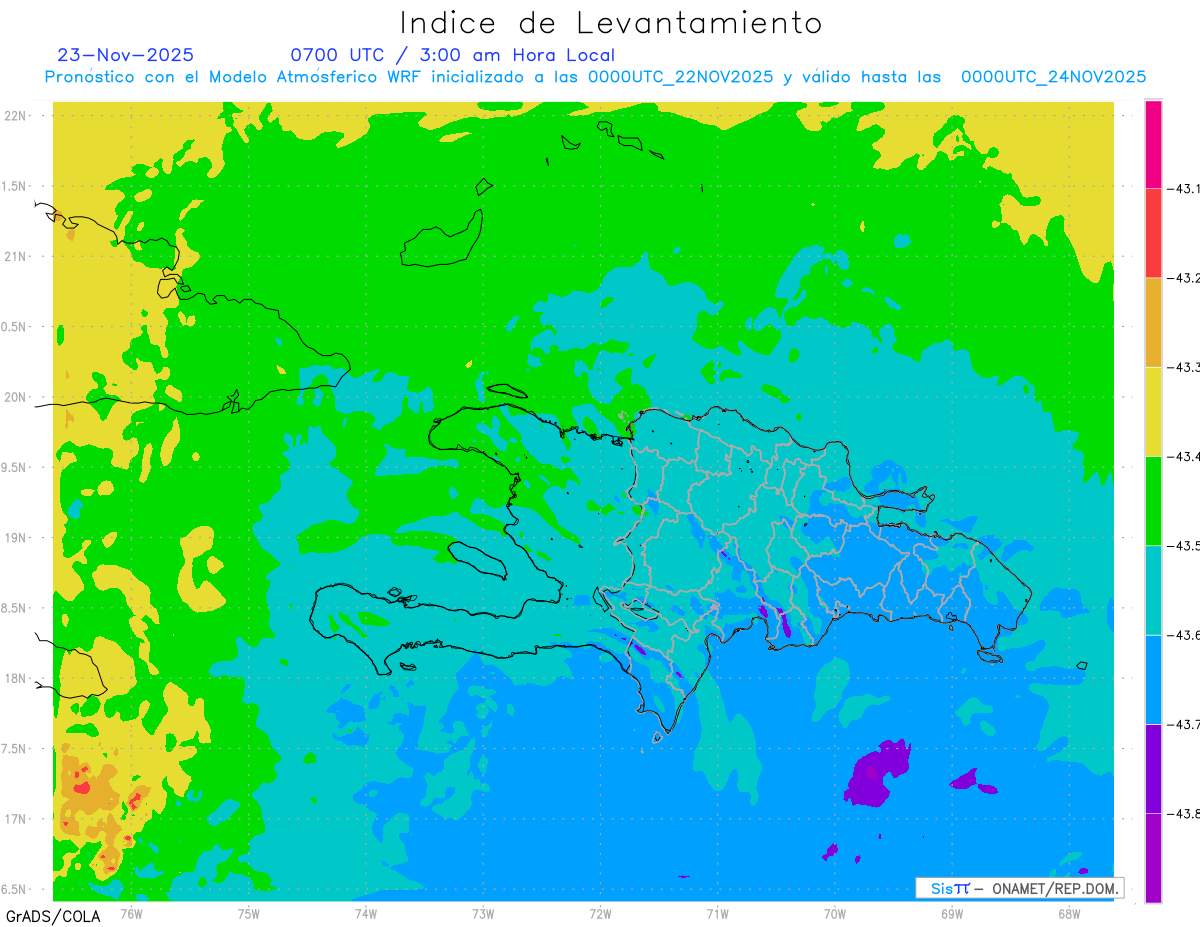Click the '20N' latitude label
The height and width of the screenshot is (927, 1200).
(16, 397)
